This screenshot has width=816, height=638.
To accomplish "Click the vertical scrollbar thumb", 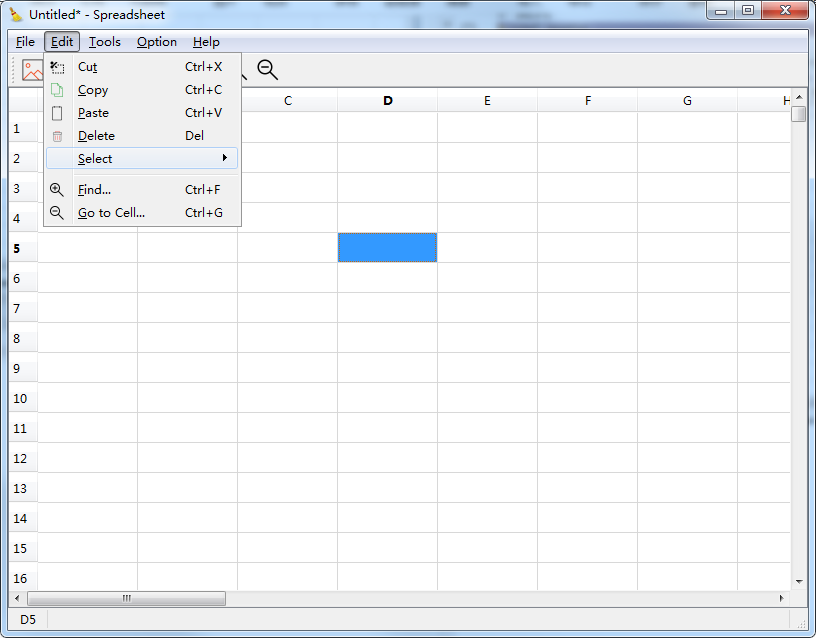I will click(799, 114).
